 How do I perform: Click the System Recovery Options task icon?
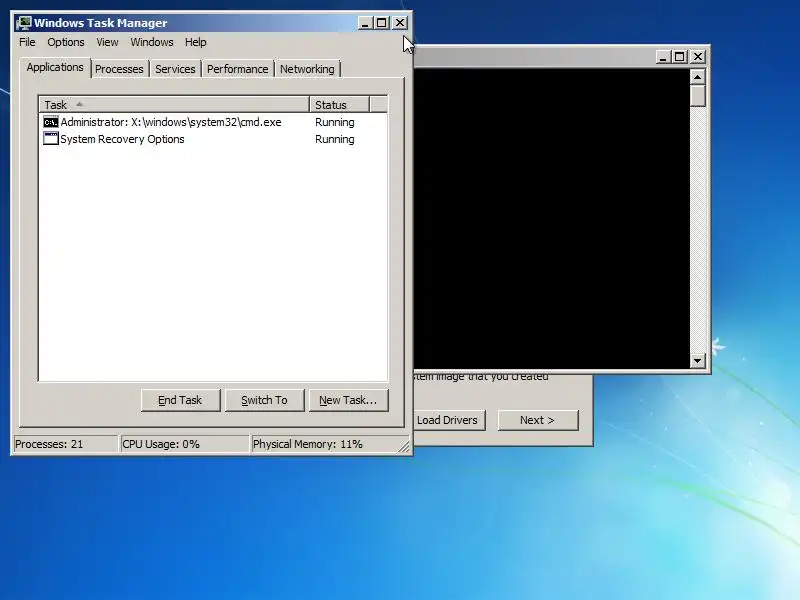51,139
